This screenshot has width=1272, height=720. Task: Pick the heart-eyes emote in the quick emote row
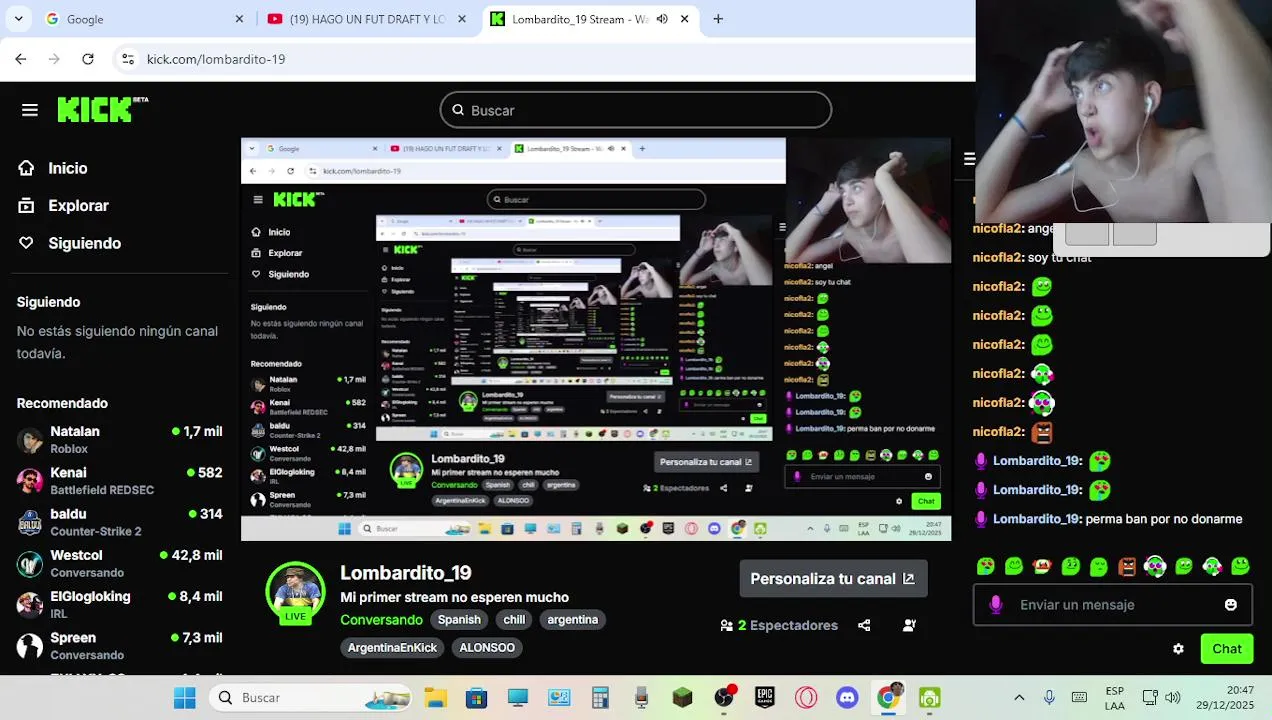pyautogui.click(x=986, y=566)
